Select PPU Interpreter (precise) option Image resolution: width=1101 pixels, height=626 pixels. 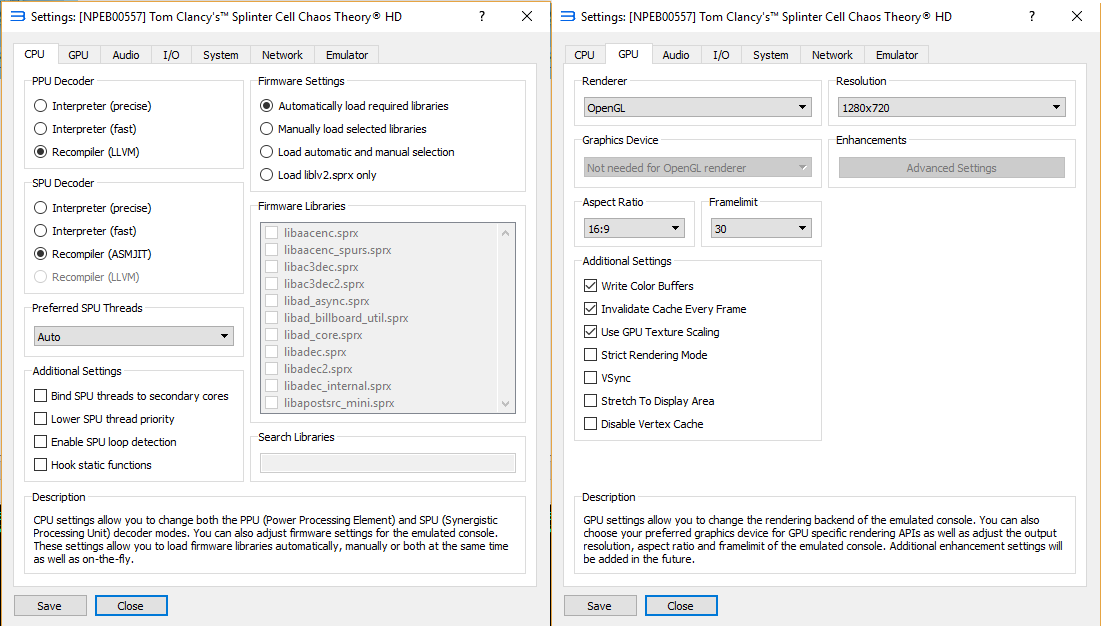point(40,106)
